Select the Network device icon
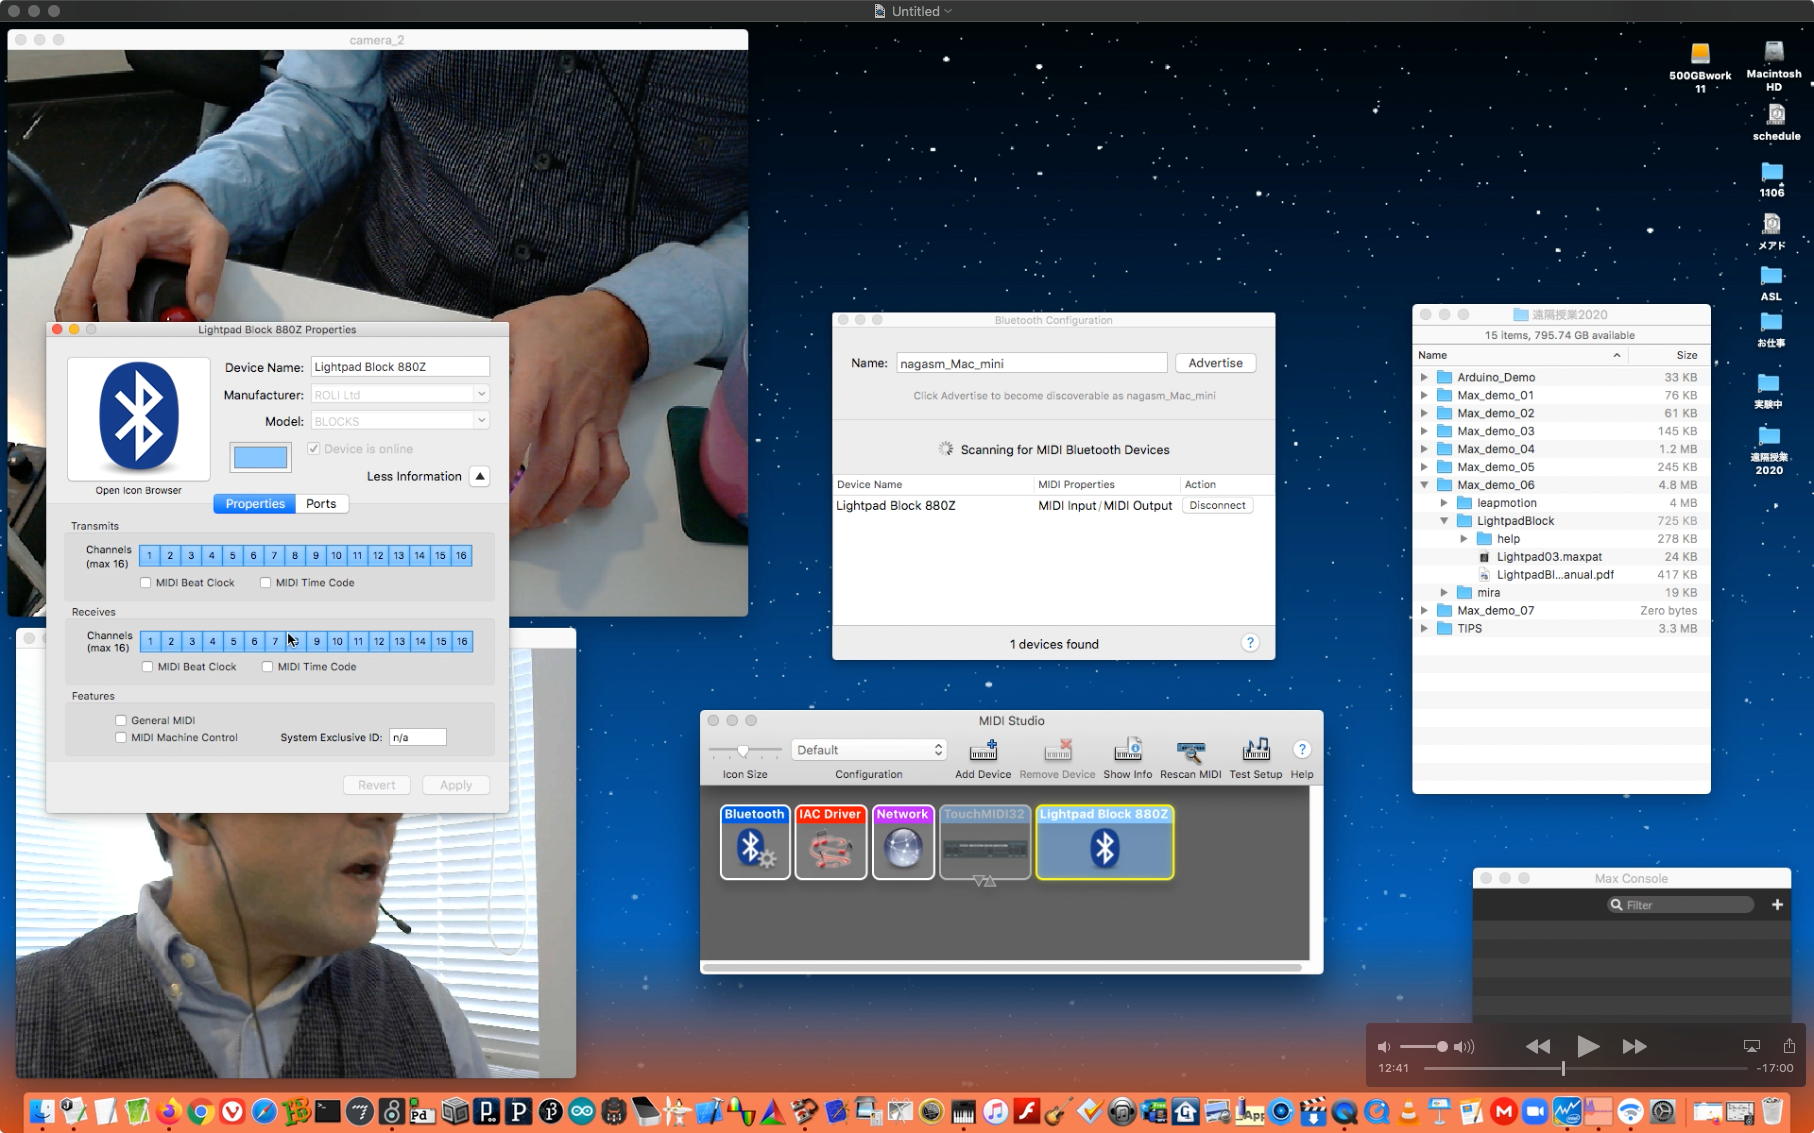The width and height of the screenshot is (1814, 1133). coord(903,843)
